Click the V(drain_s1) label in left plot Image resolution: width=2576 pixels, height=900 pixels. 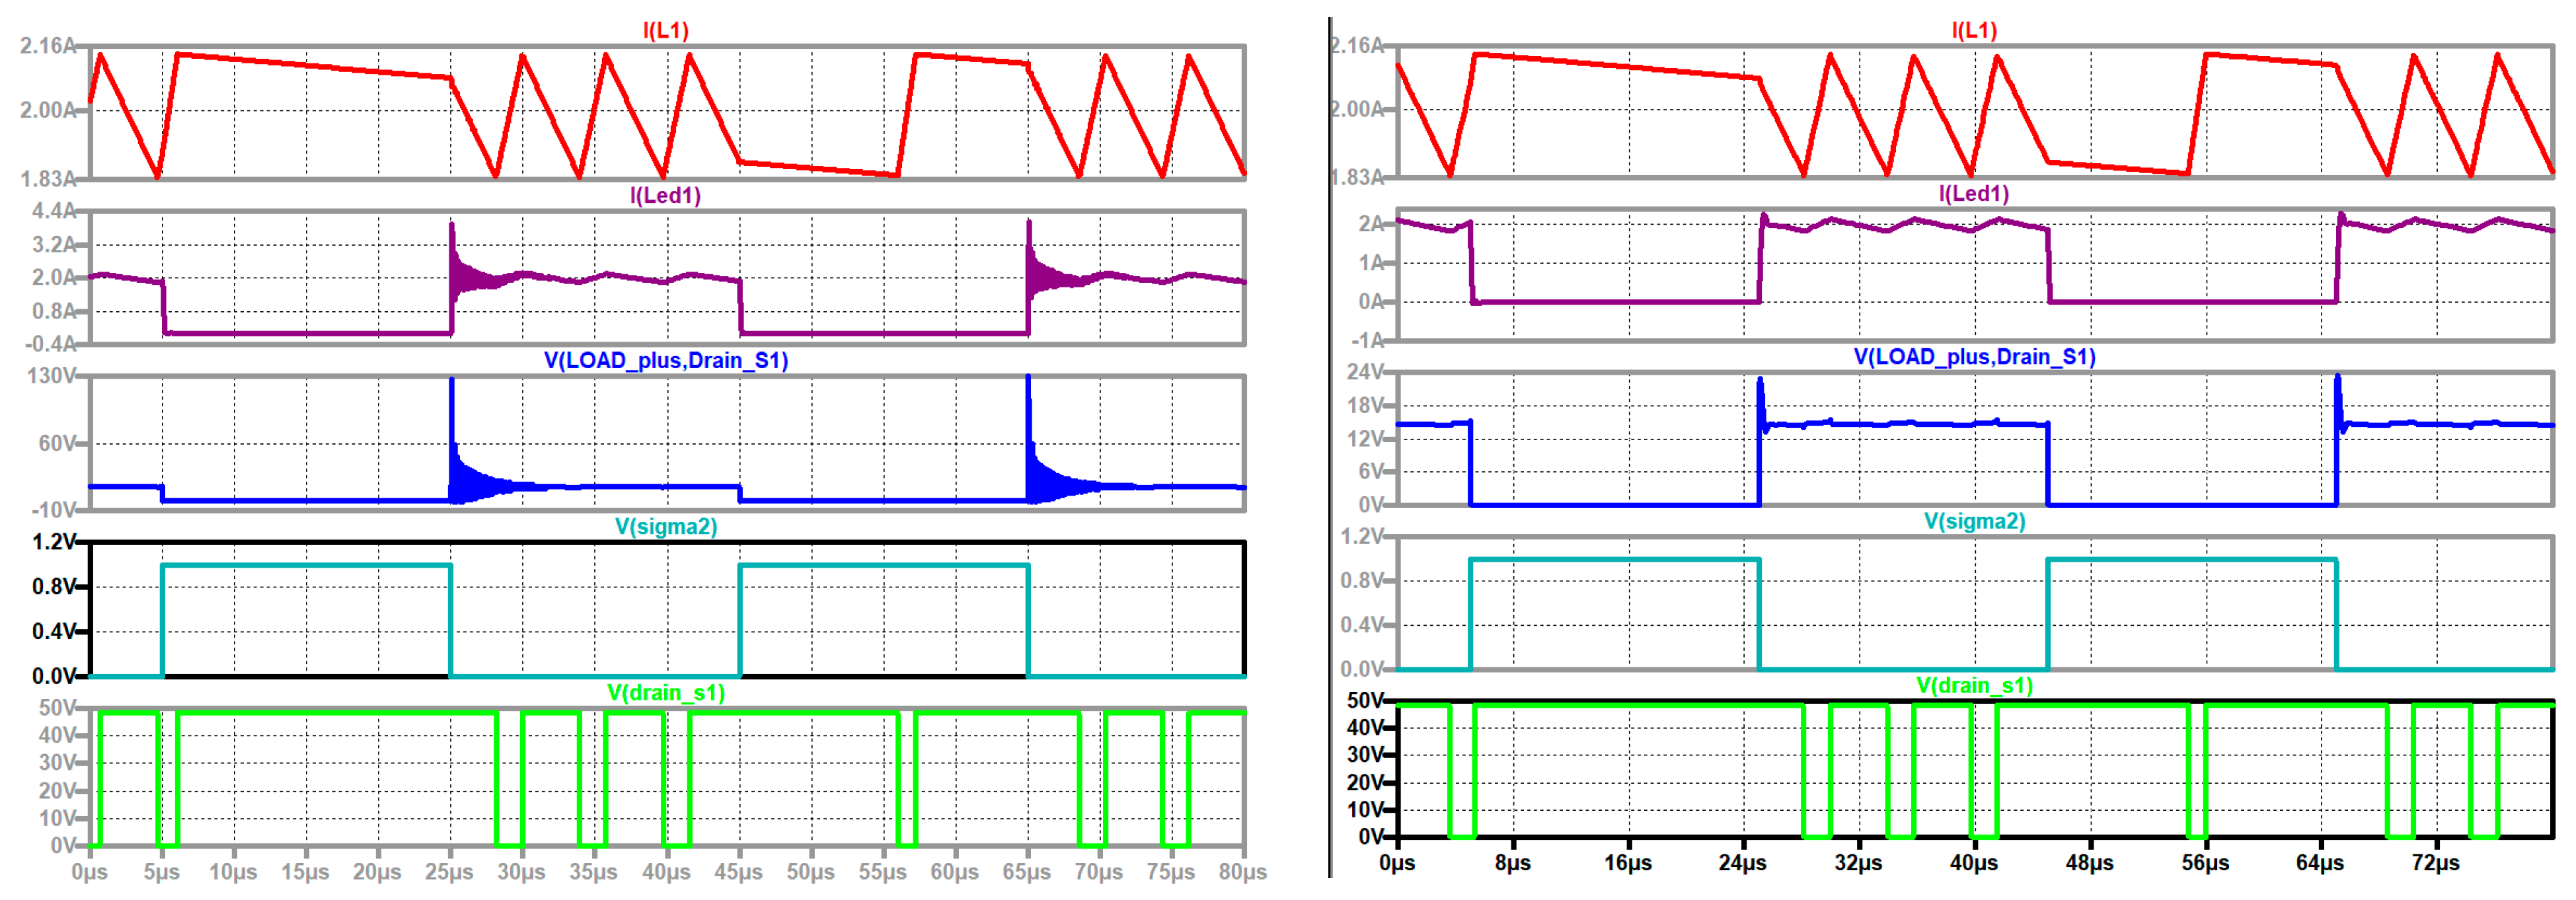[665, 692]
